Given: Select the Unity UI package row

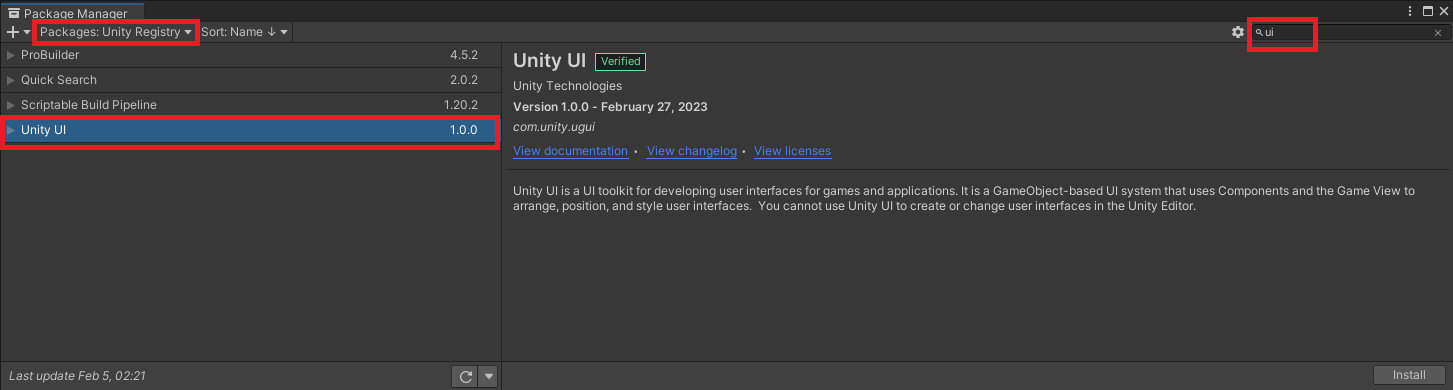Looking at the screenshot, I should tap(250, 130).
